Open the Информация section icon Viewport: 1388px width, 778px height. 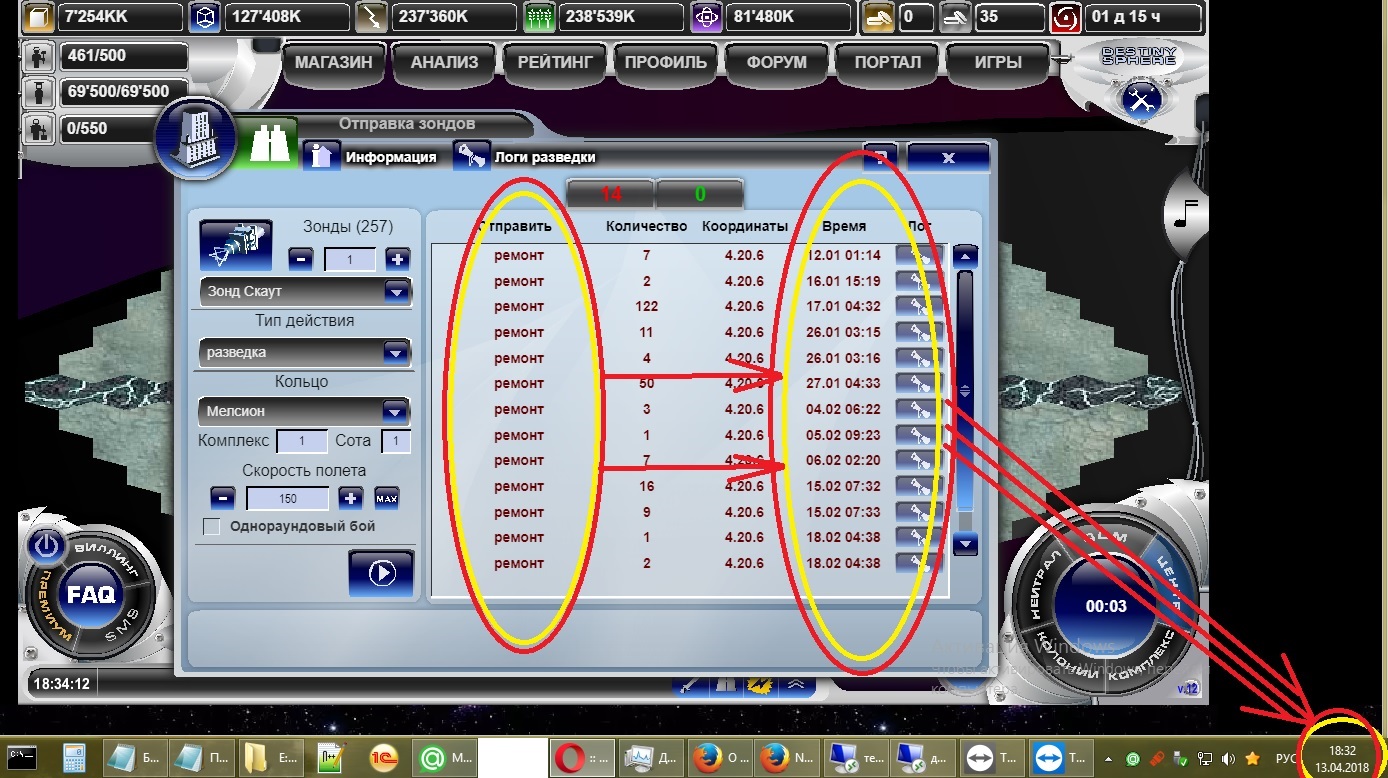tap(322, 157)
